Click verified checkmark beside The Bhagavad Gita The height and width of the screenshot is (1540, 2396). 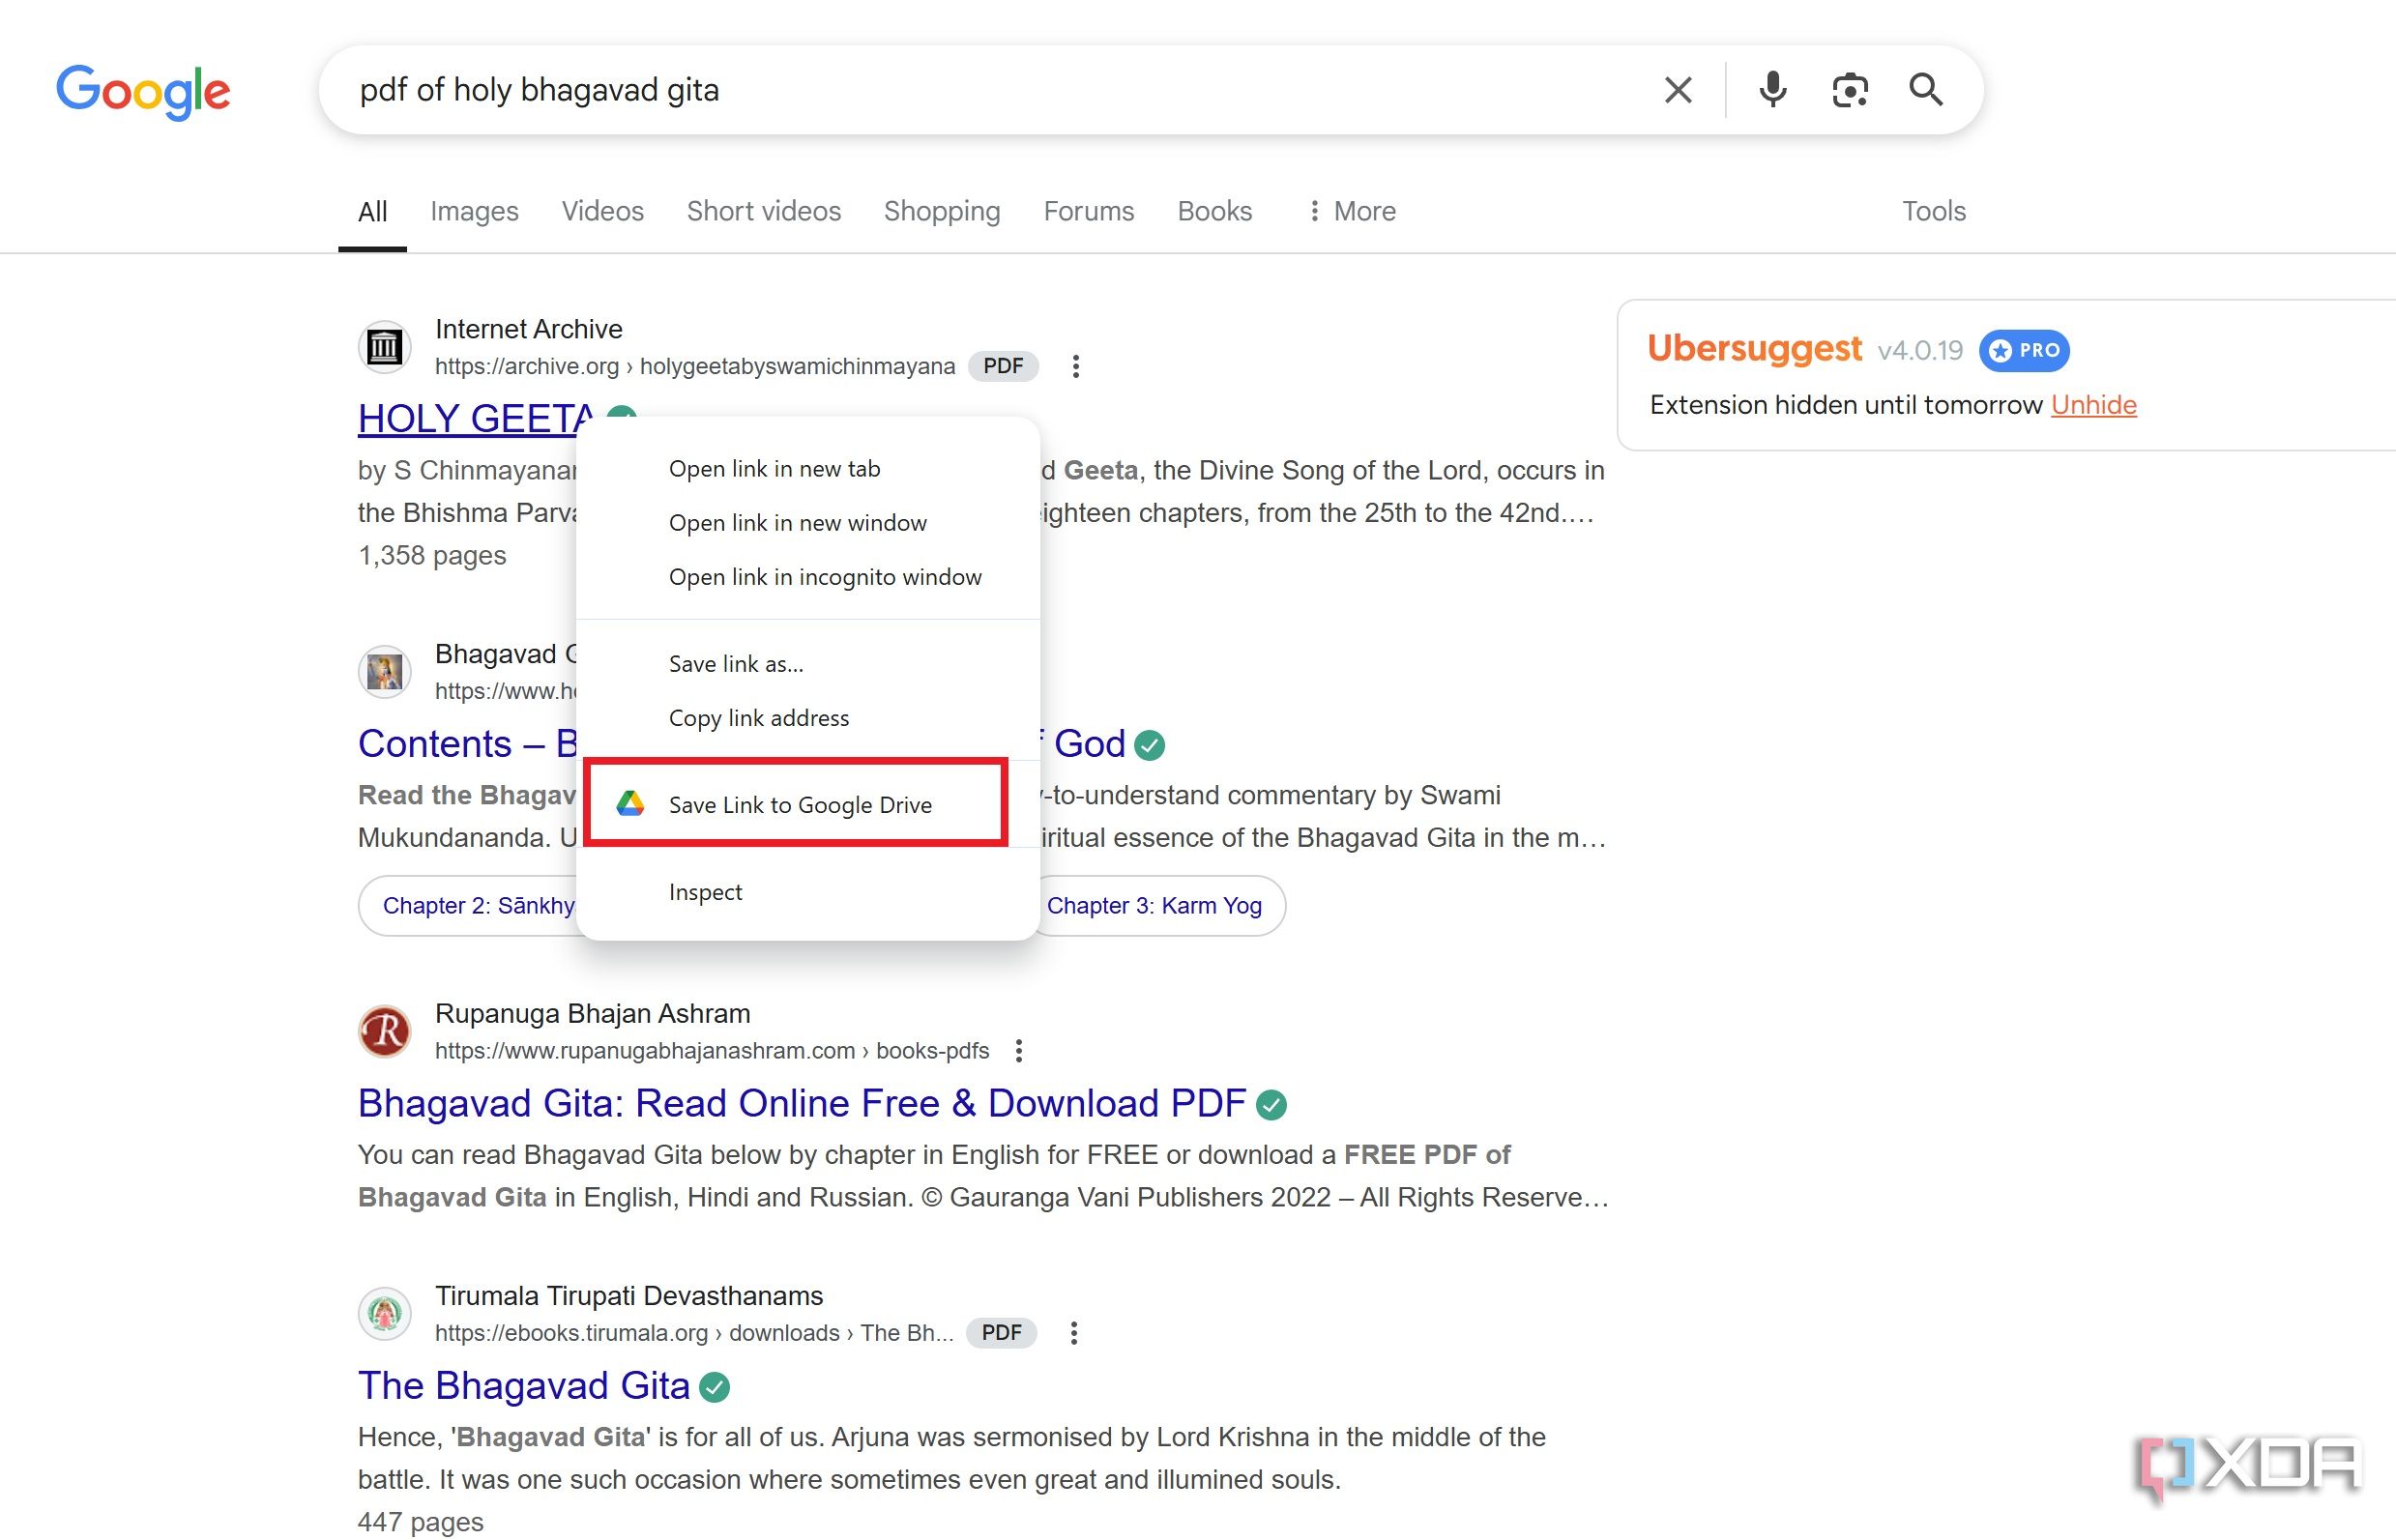tap(714, 1387)
